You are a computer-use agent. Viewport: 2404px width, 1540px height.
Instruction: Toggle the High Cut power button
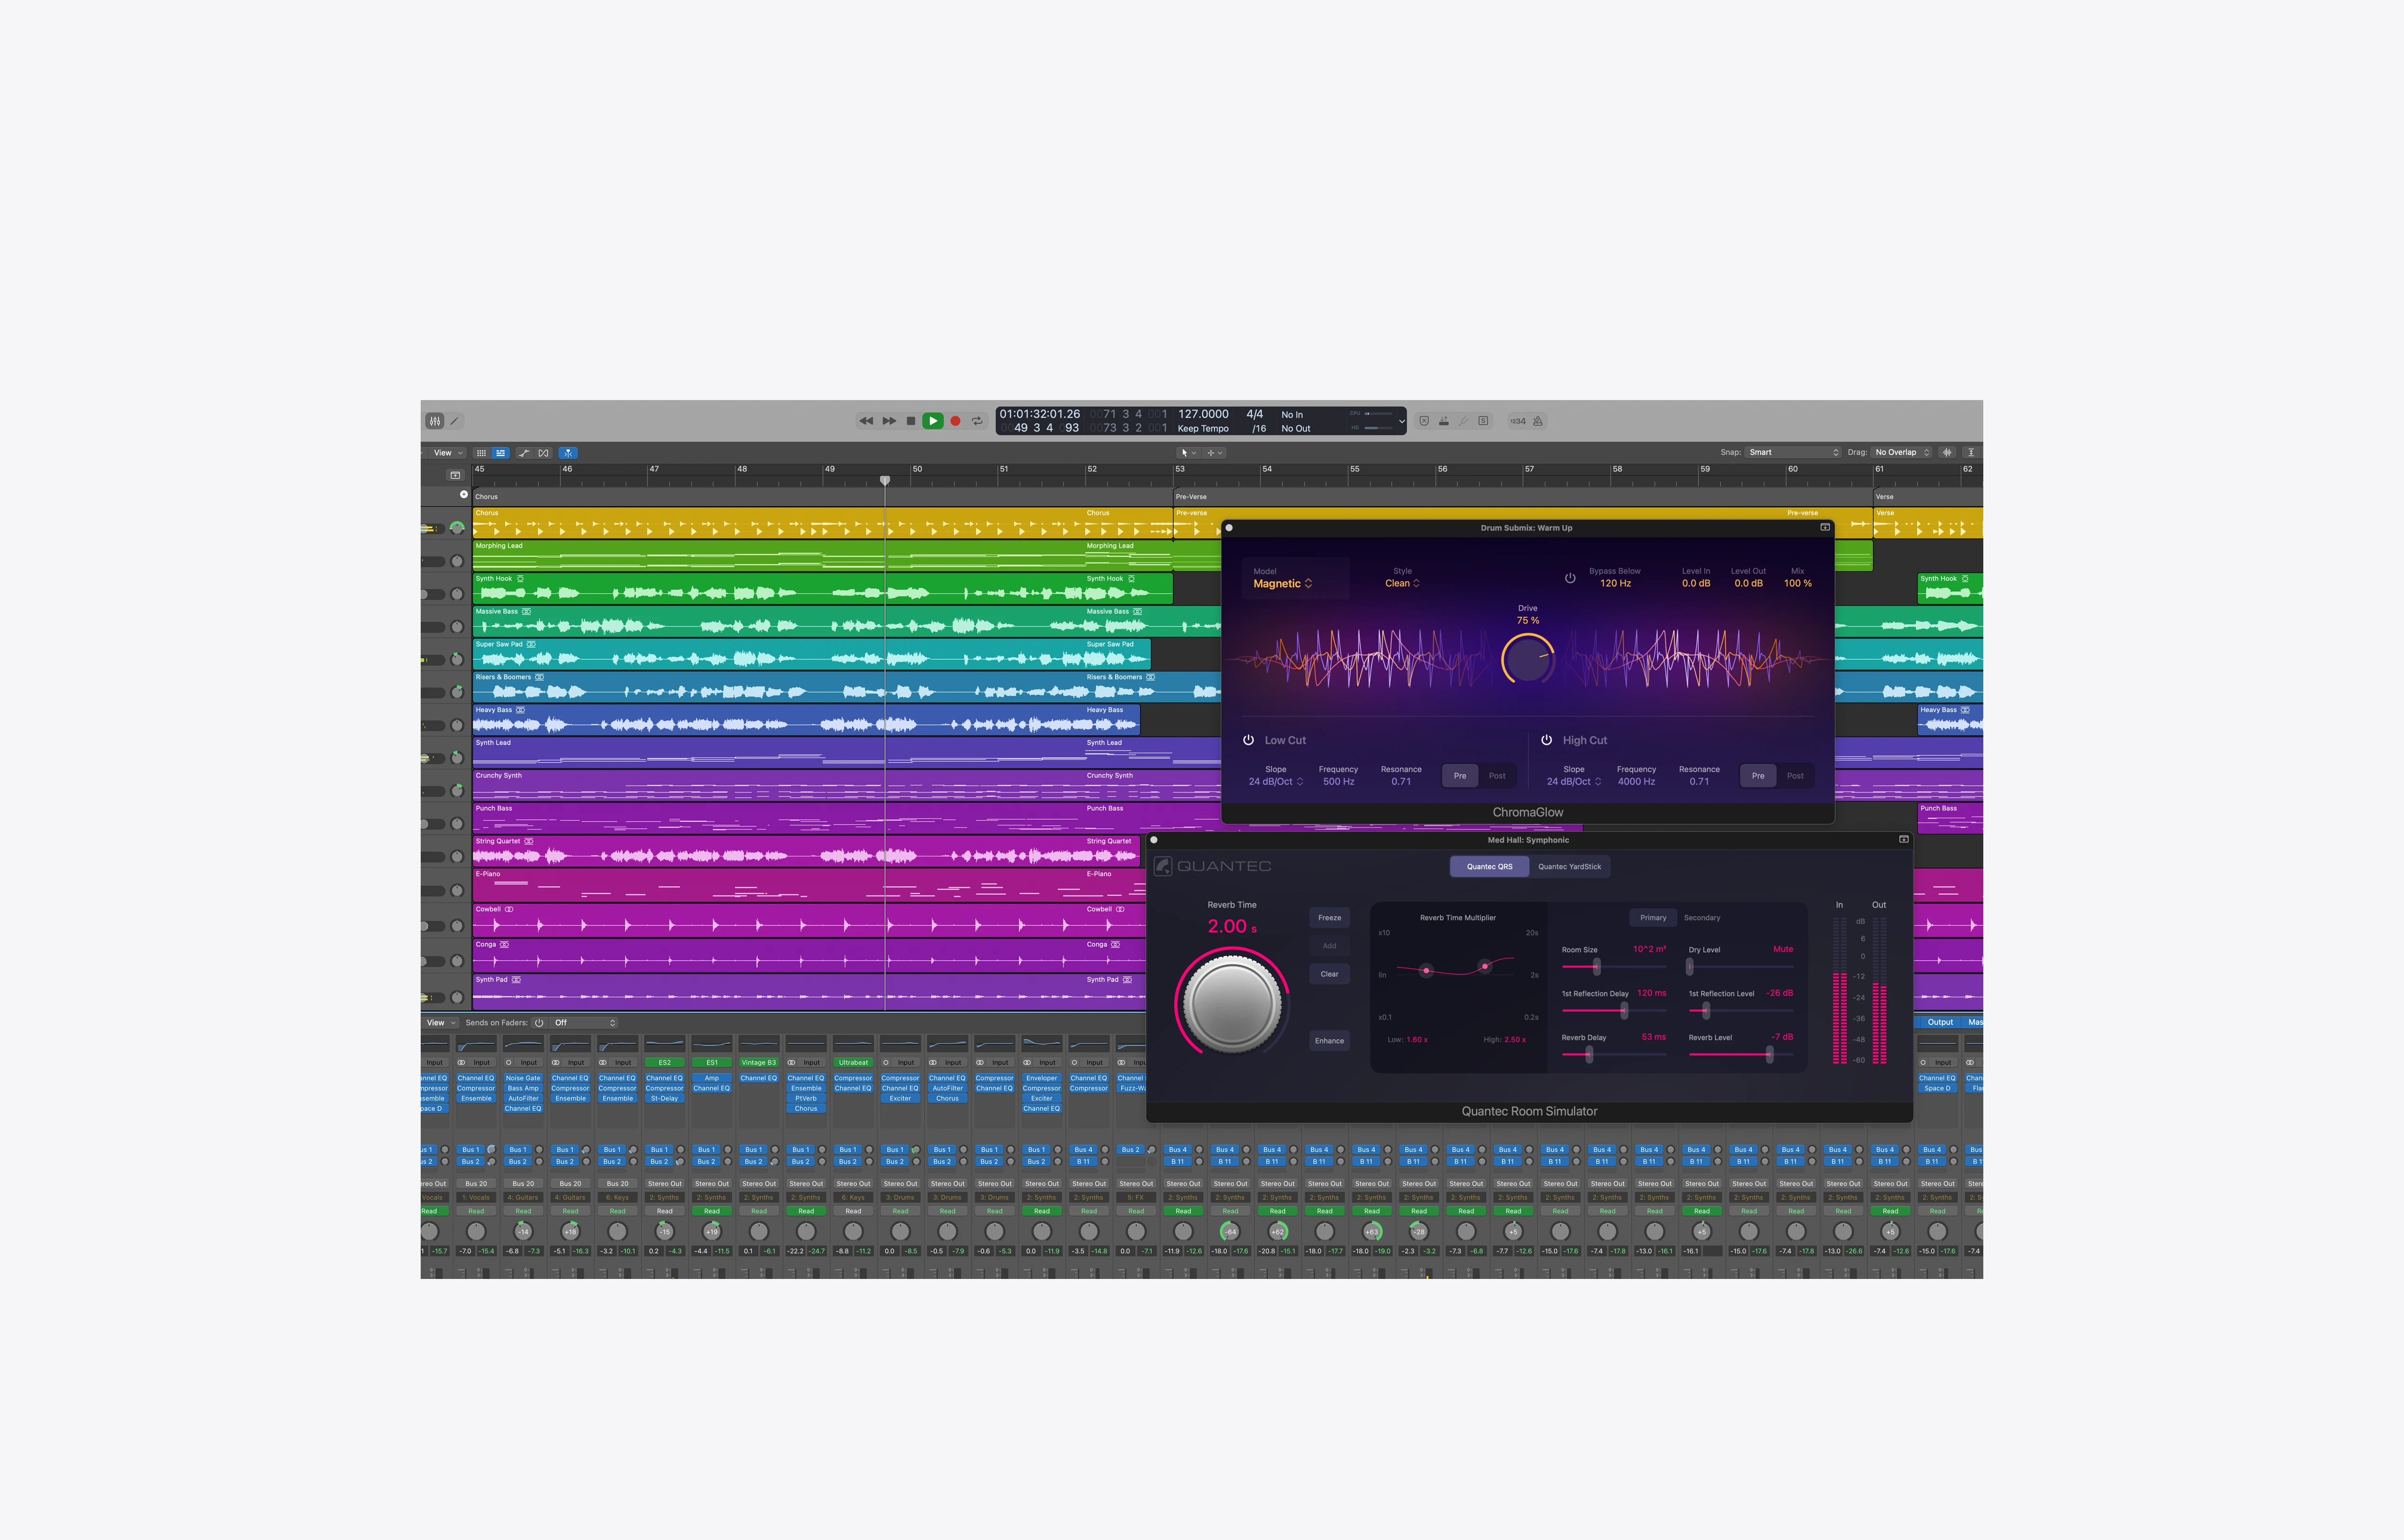[x=1546, y=740]
